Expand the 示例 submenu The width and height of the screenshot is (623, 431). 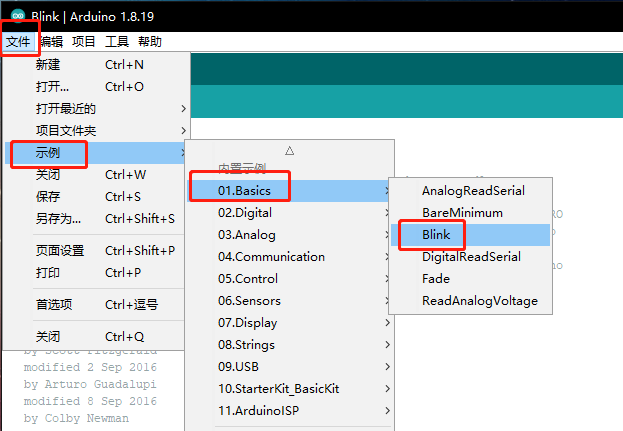[95, 153]
